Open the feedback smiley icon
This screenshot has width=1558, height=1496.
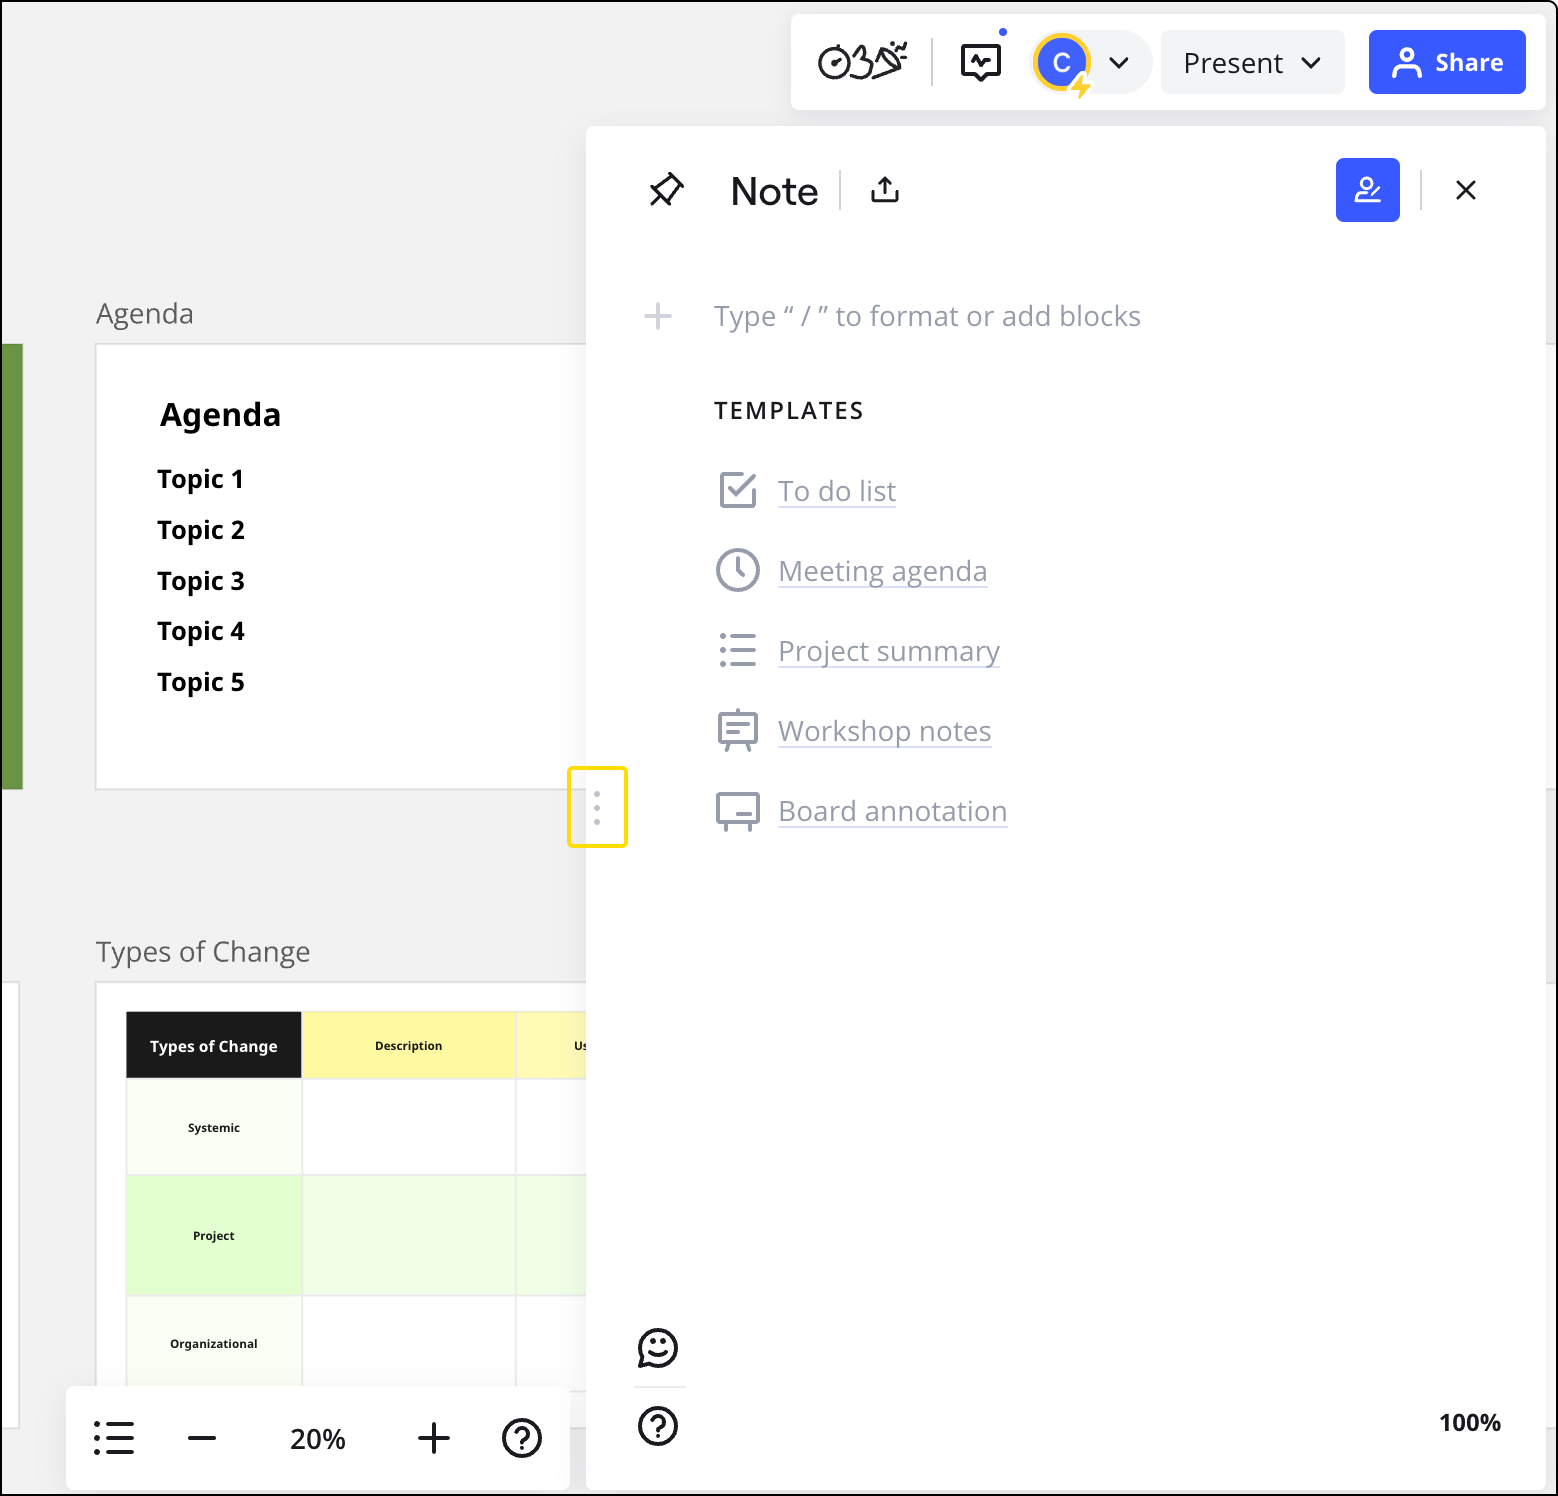point(658,1348)
